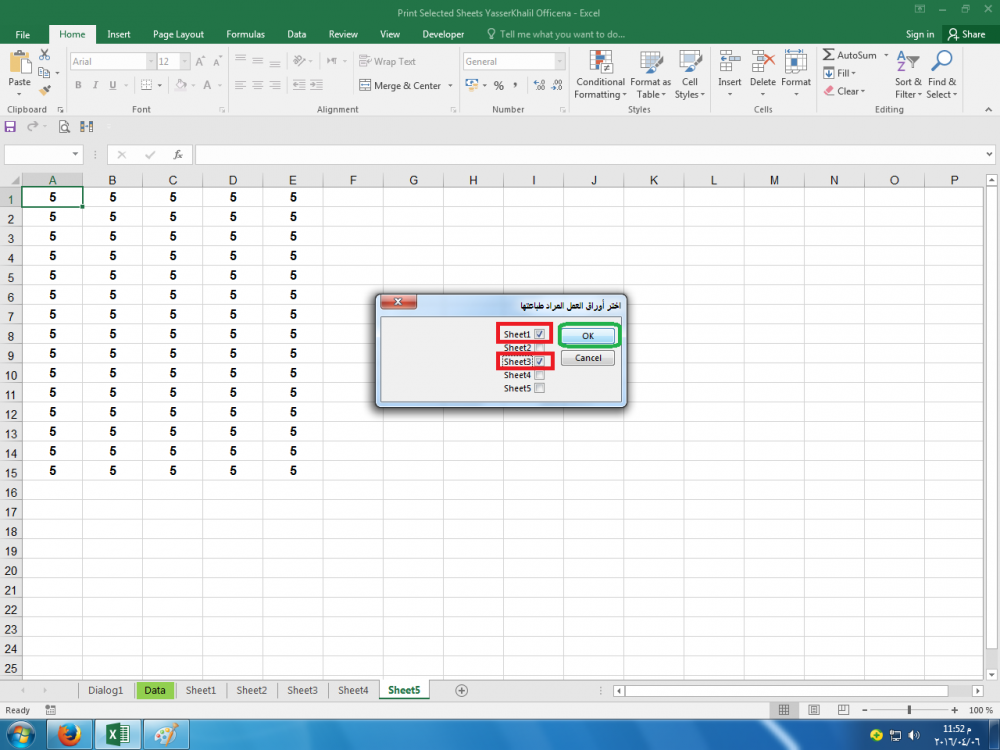The image size is (1000, 750).
Task: Click Cancel in the dialog
Action: tap(588, 358)
